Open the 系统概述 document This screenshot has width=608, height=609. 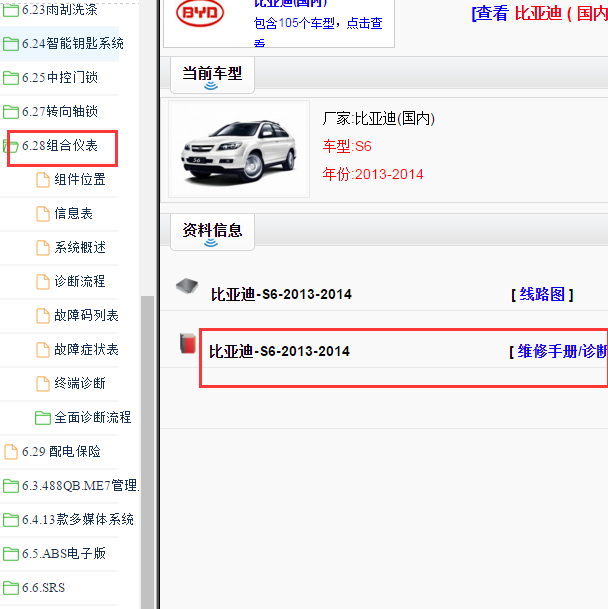click(80, 247)
